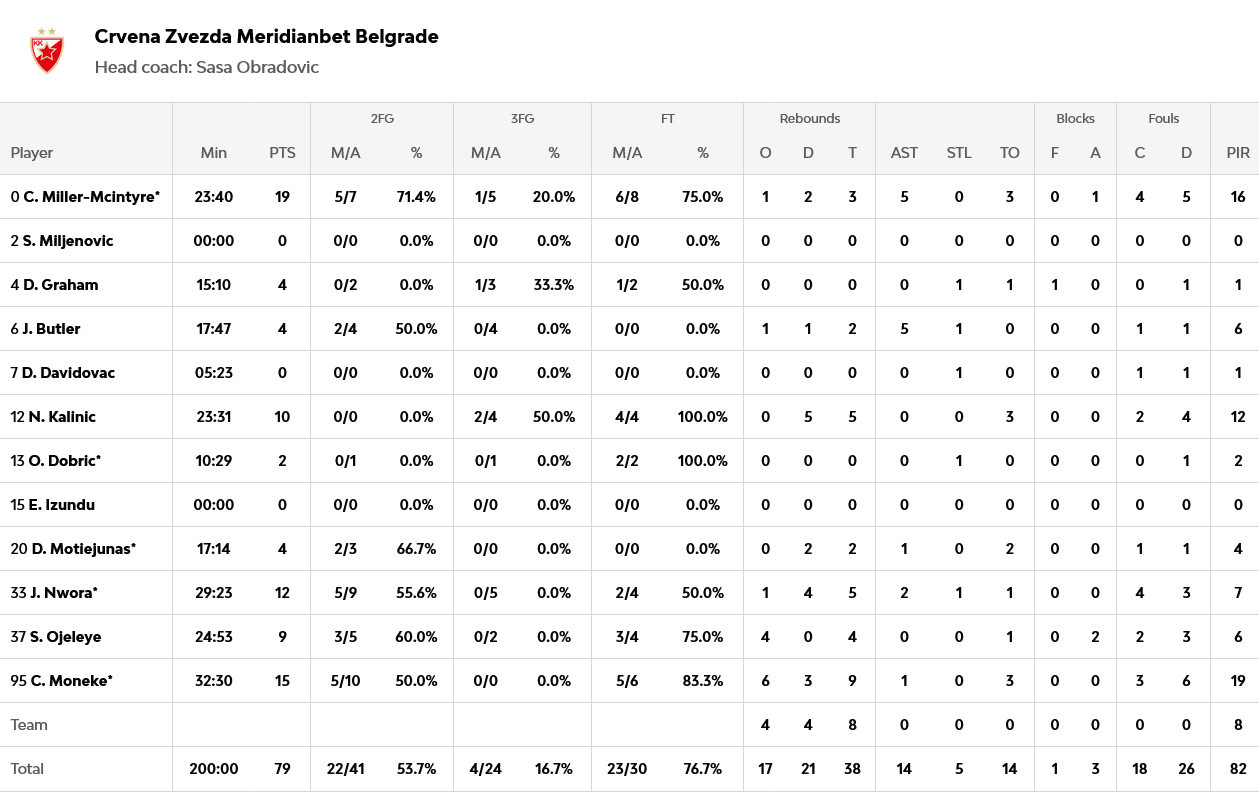
Task: Open O. Dobric's profile
Action: click(62, 461)
